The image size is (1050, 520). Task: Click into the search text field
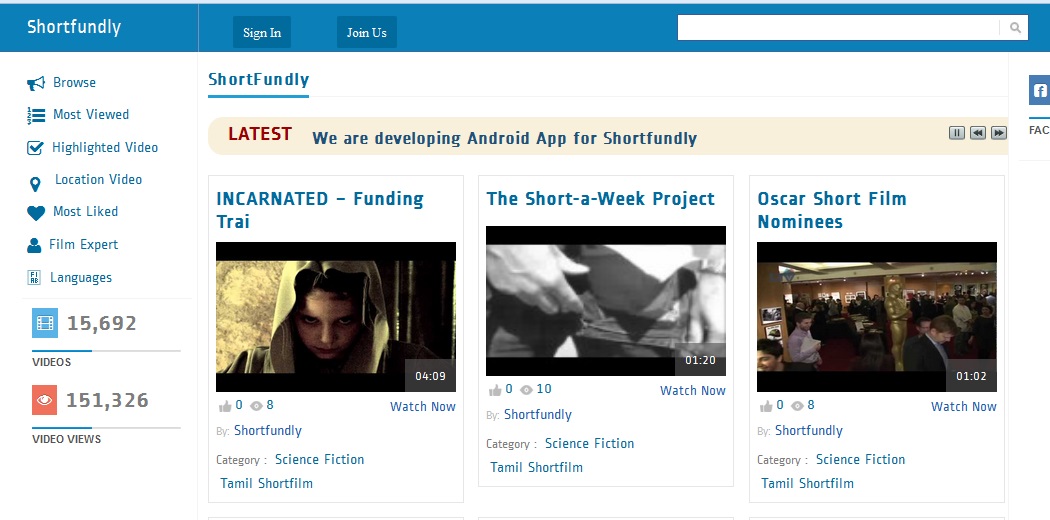point(838,28)
